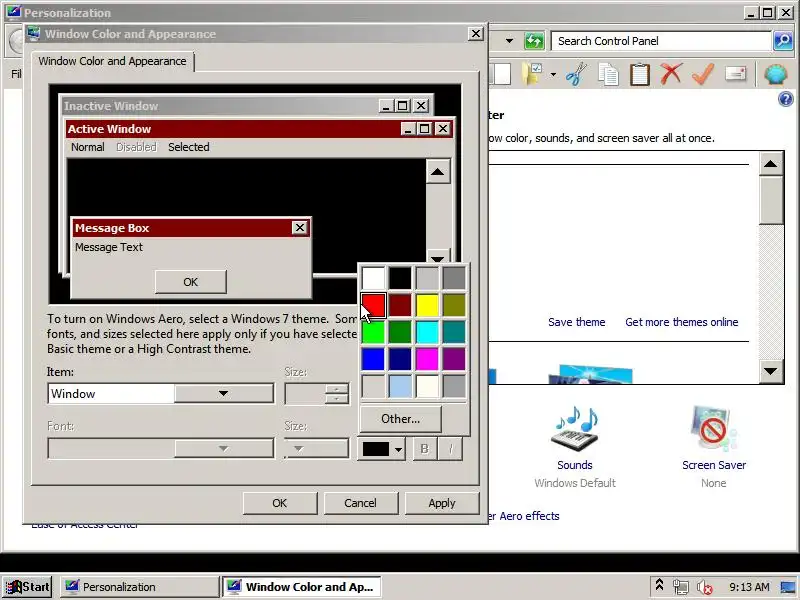This screenshot has width=800, height=600.
Task: Click the system clock showing 9:13 AM
Action: 749,587
